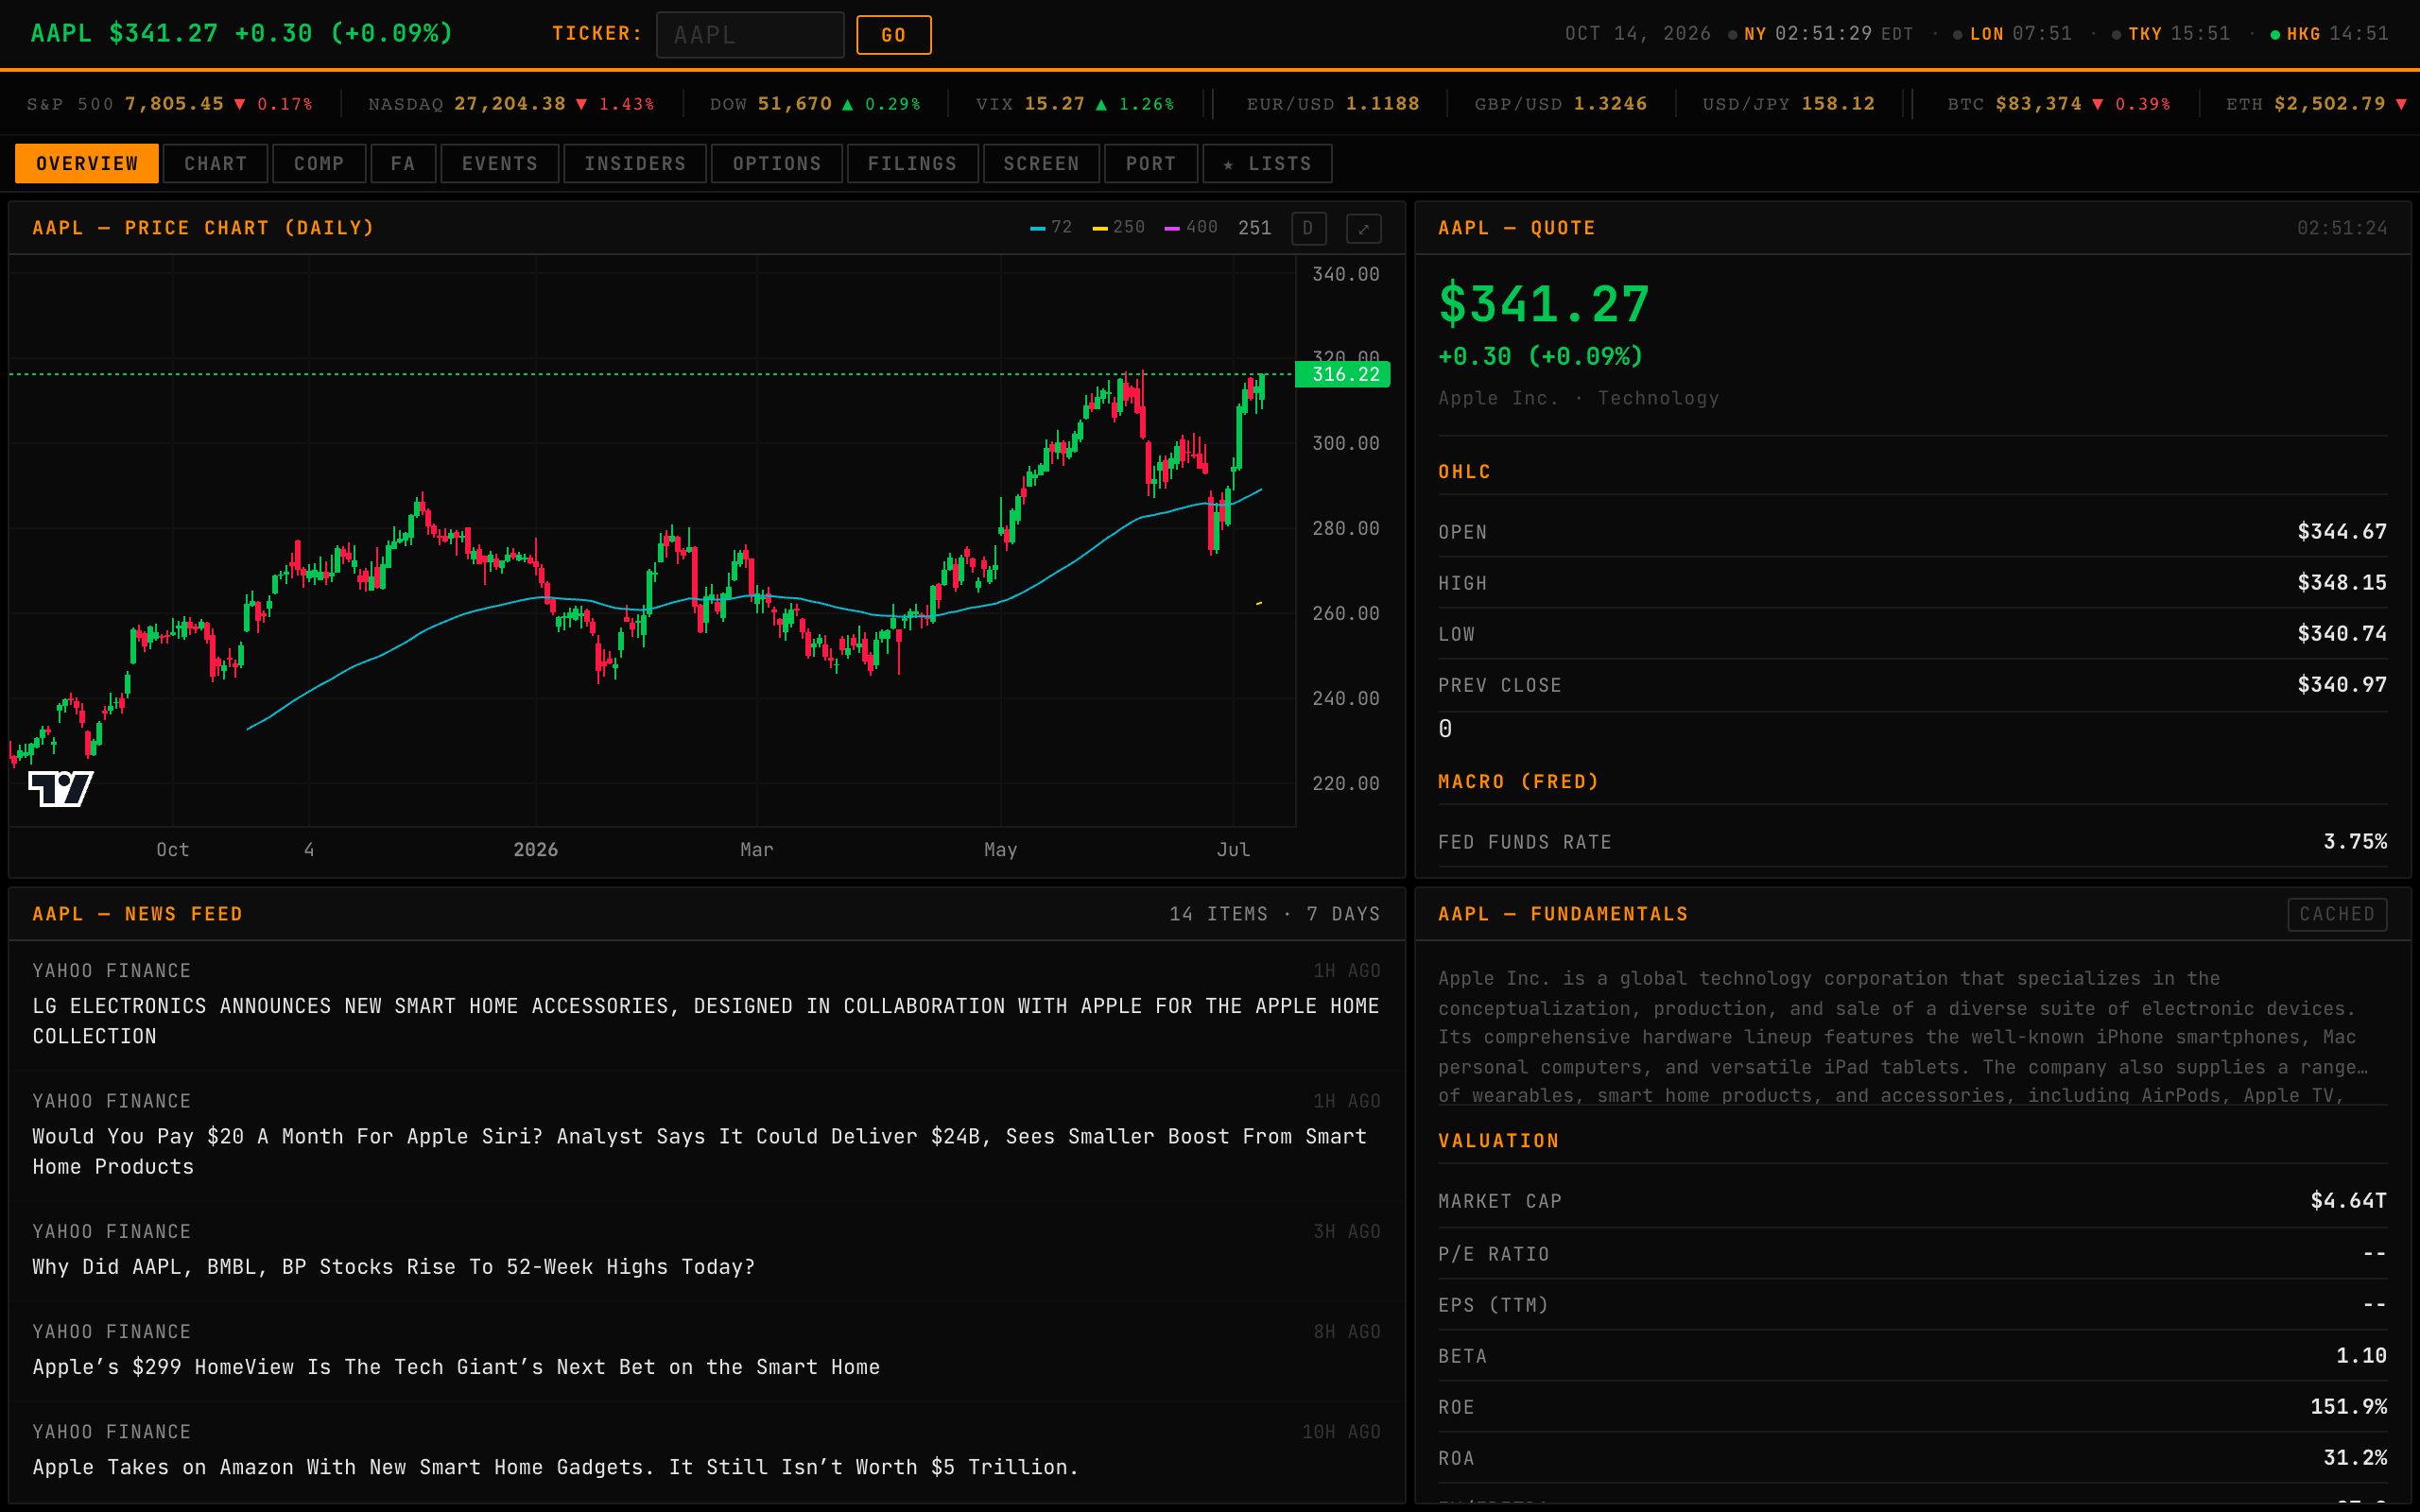Open the OPTIONS tab
This screenshot has width=2420, height=1512.
click(x=777, y=164)
